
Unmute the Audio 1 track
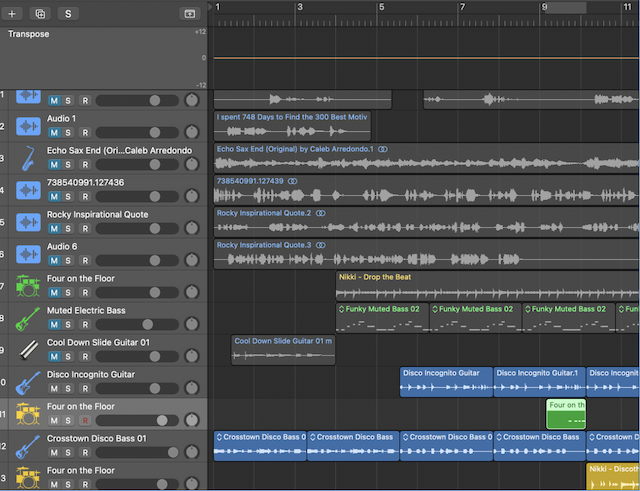[x=54, y=133]
